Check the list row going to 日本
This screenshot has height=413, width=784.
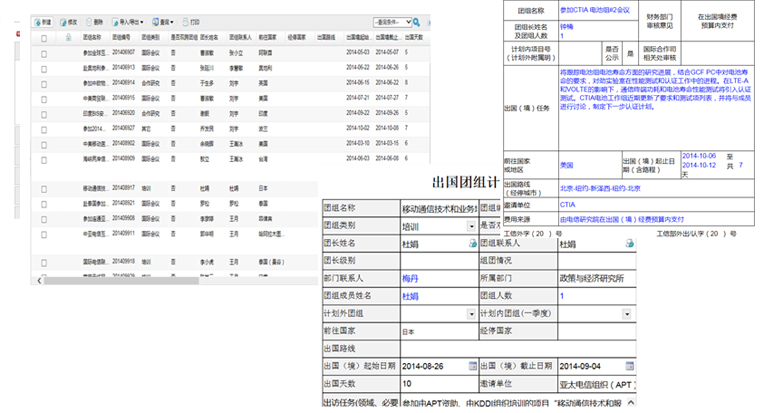coord(44,189)
